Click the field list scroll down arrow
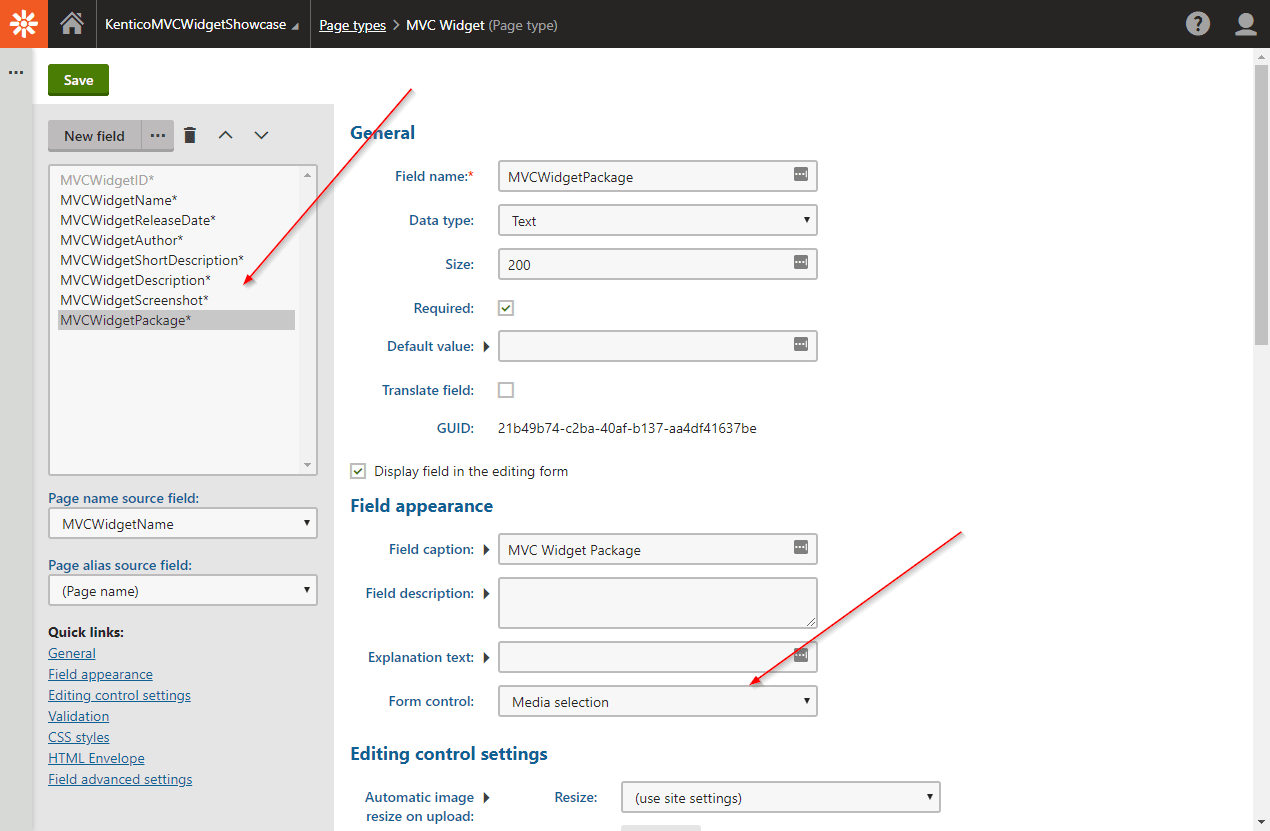 [308, 465]
